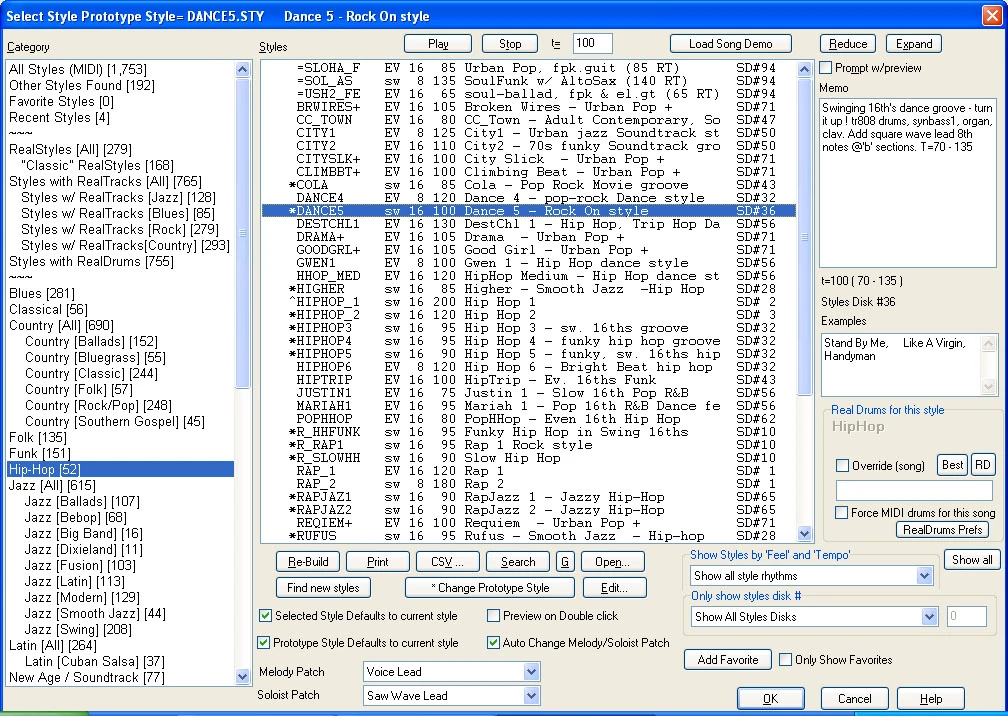Click the RD button

[983, 465]
